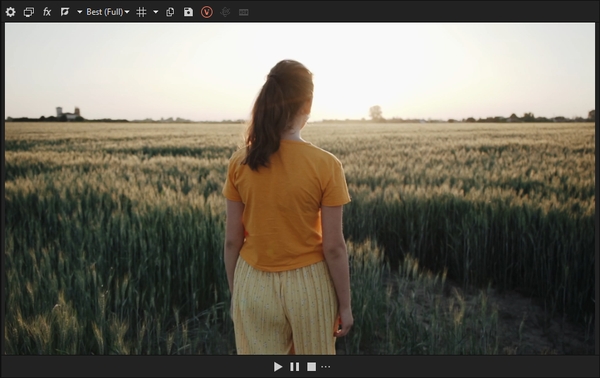Expand Split Screen View options arrow
Screen dimensions: 600x378
79,12
